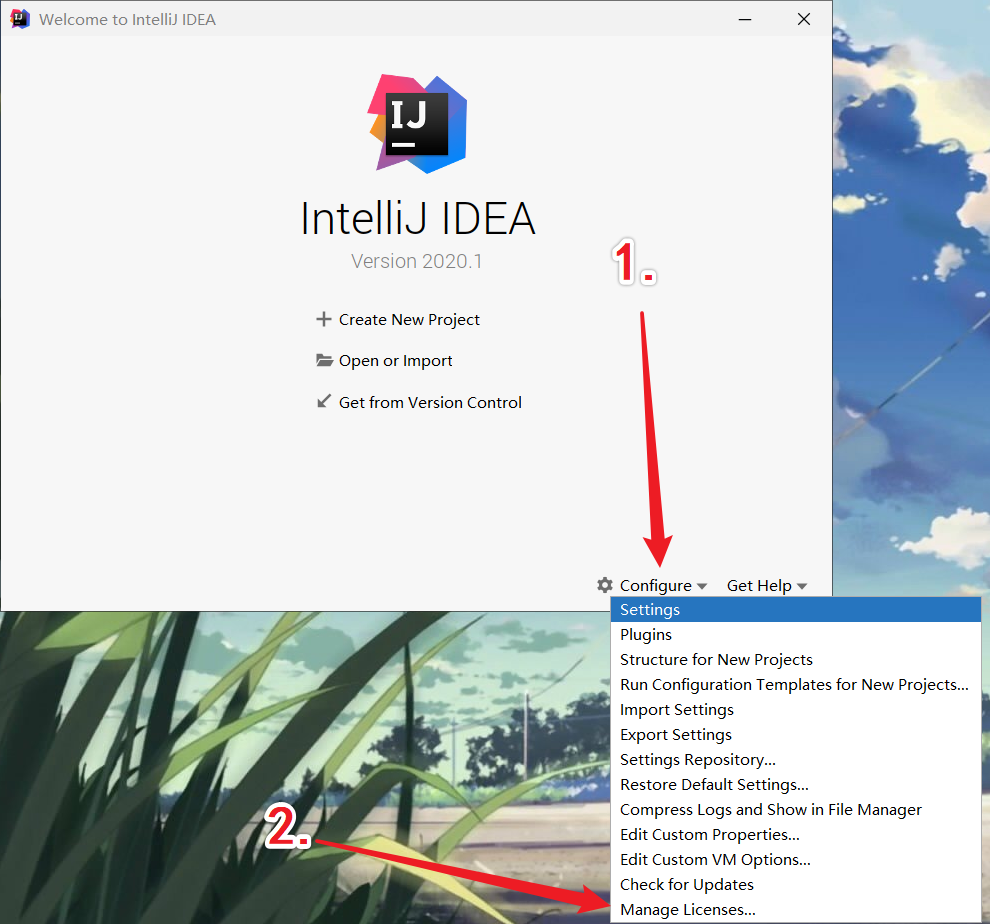Choose Restore Default Settings
The height and width of the screenshot is (924, 990).
(x=796, y=784)
